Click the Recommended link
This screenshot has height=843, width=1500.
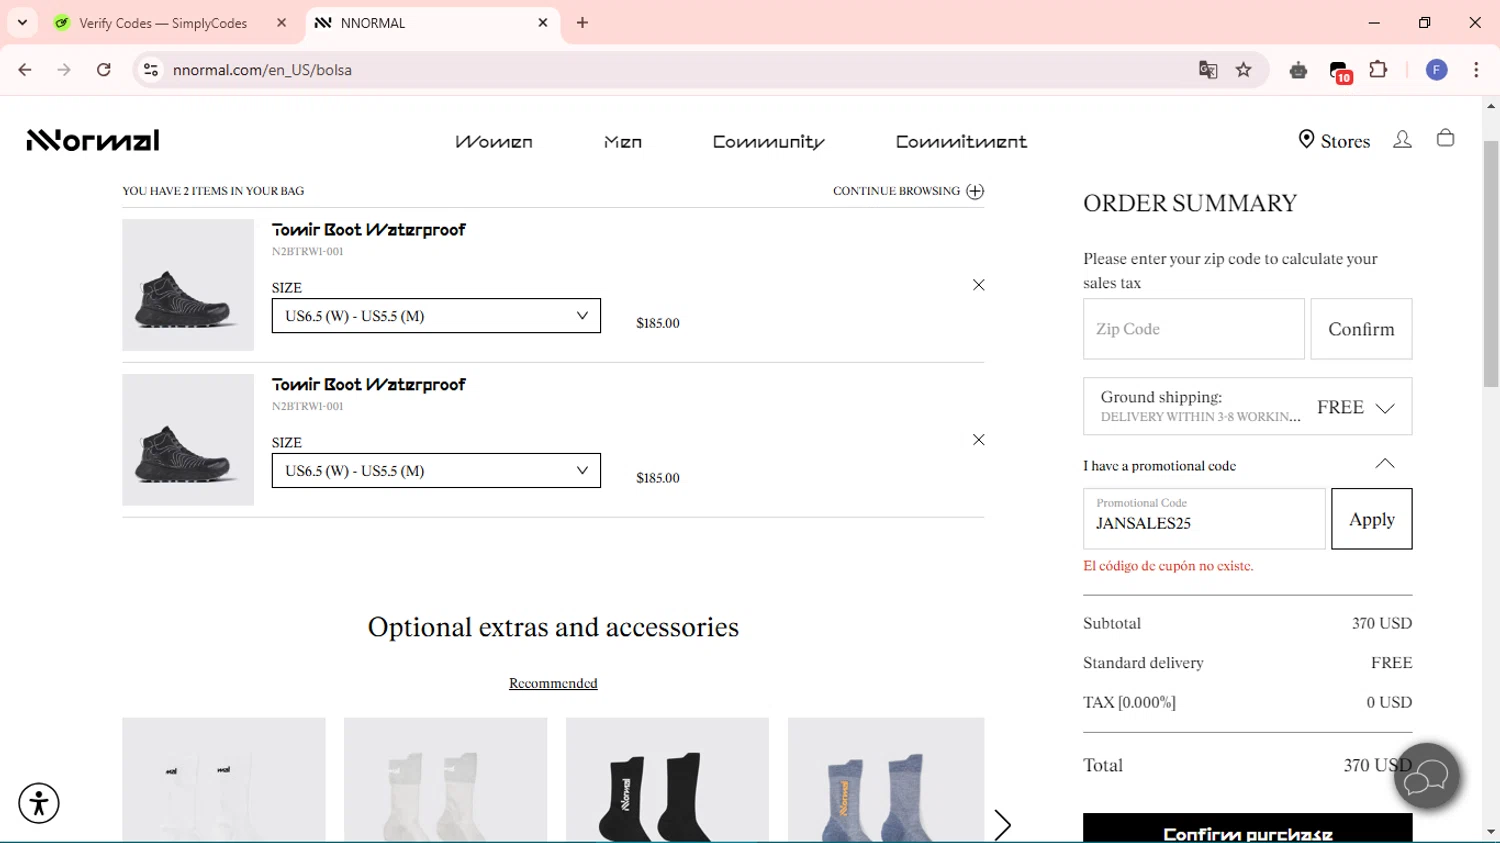(553, 684)
